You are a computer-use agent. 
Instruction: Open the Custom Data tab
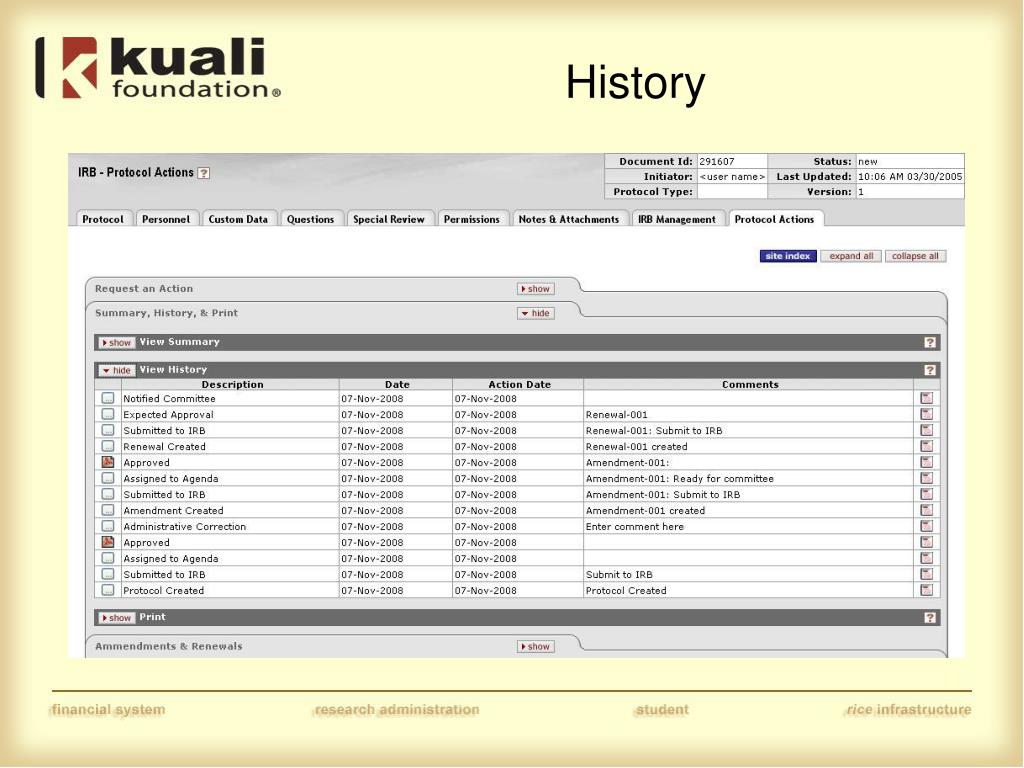(x=238, y=219)
